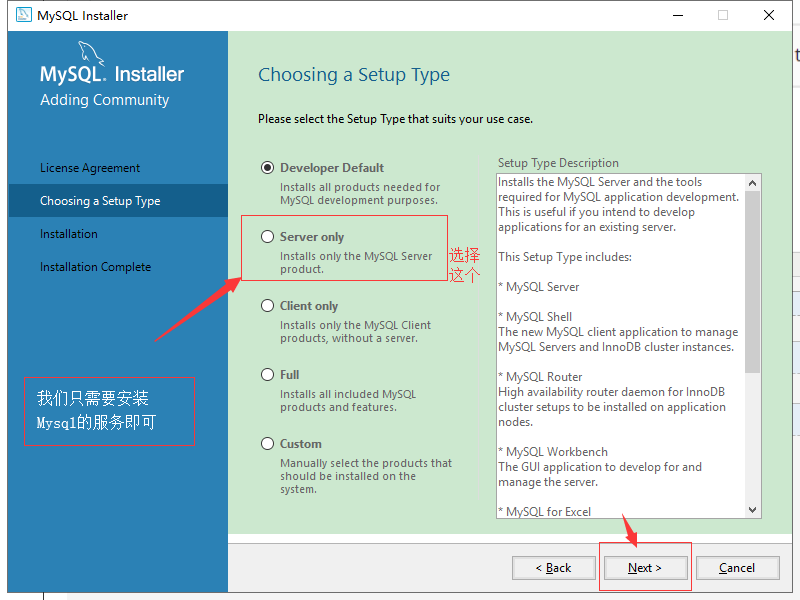
Task: Open License Agreement step in sidebar
Action: (90, 168)
